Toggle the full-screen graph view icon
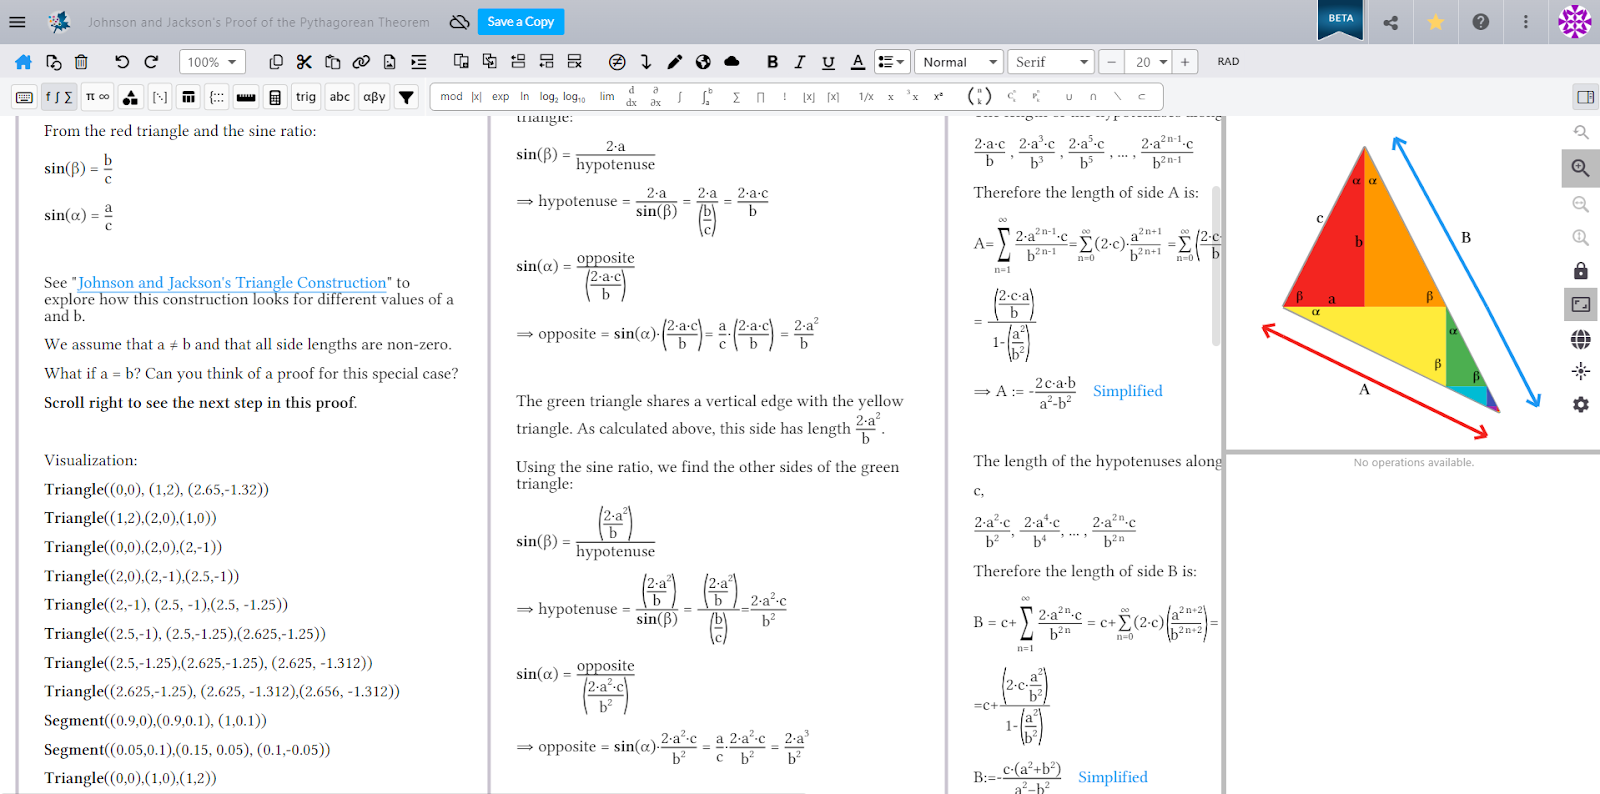The width and height of the screenshot is (1600, 794). (x=1581, y=304)
